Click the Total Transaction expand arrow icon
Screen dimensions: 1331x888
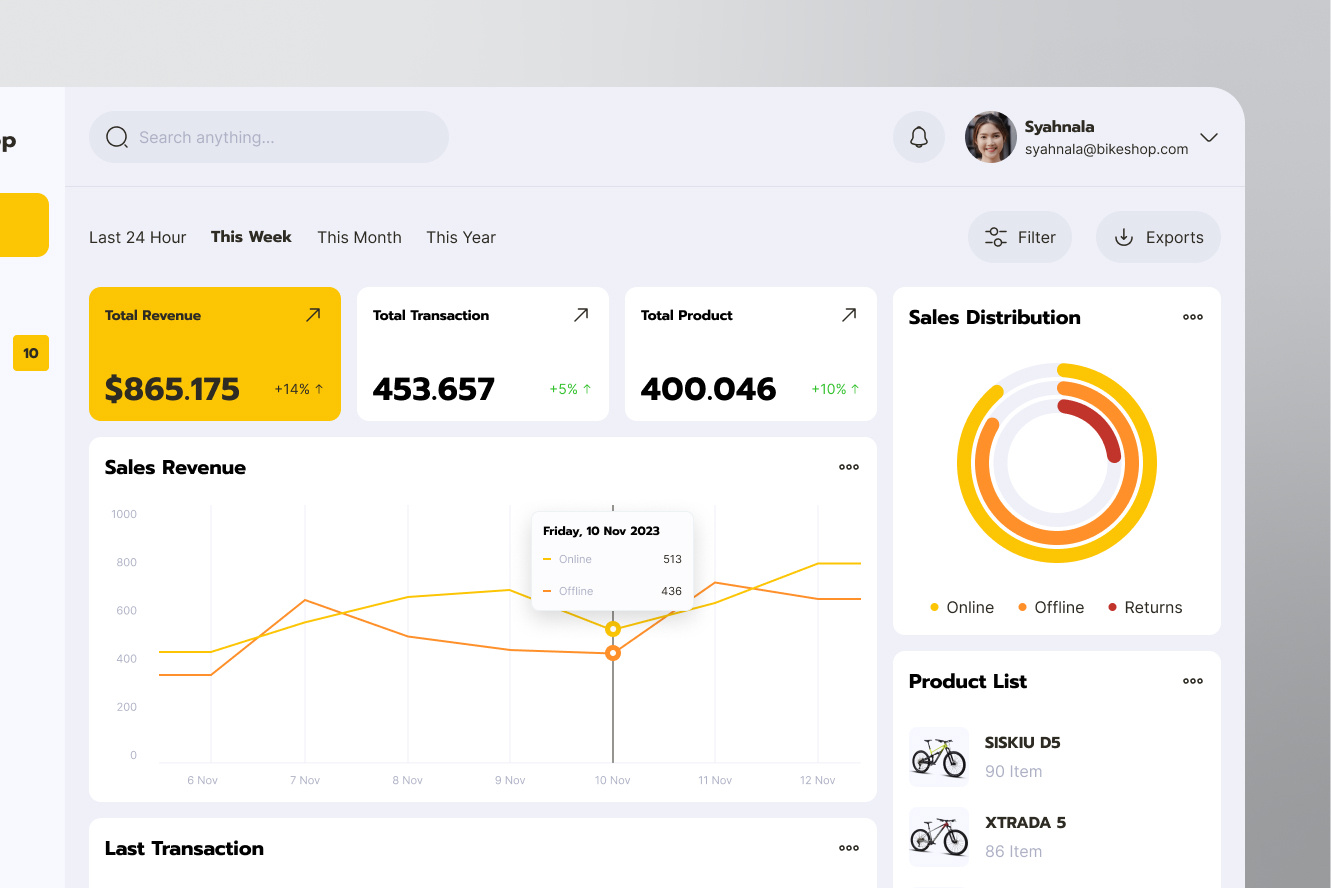click(581, 314)
